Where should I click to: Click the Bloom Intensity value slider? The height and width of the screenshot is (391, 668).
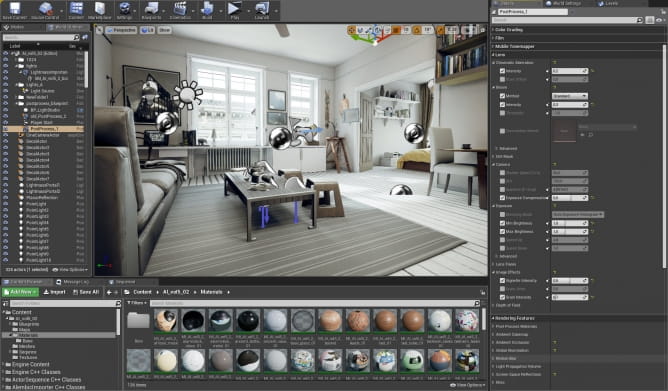point(570,105)
